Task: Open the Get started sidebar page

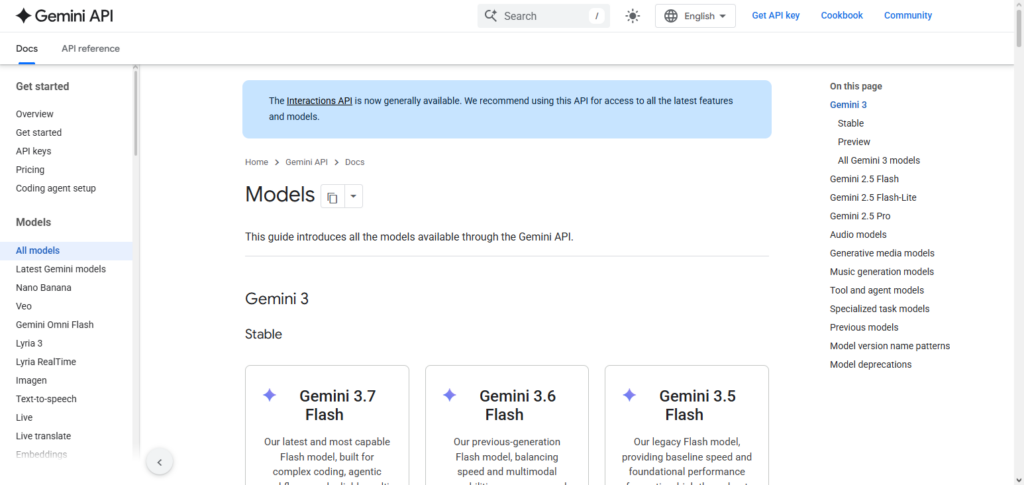Action: coord(39,133)
